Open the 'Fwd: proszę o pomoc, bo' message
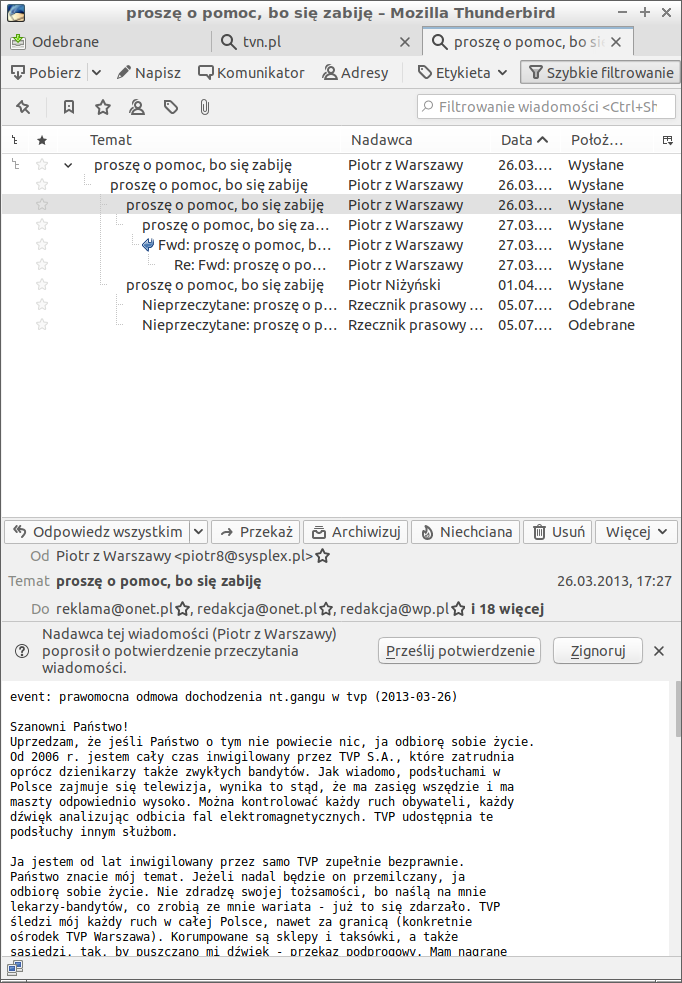The width and height of the screenshot is (682, 983). click(244, 245)
